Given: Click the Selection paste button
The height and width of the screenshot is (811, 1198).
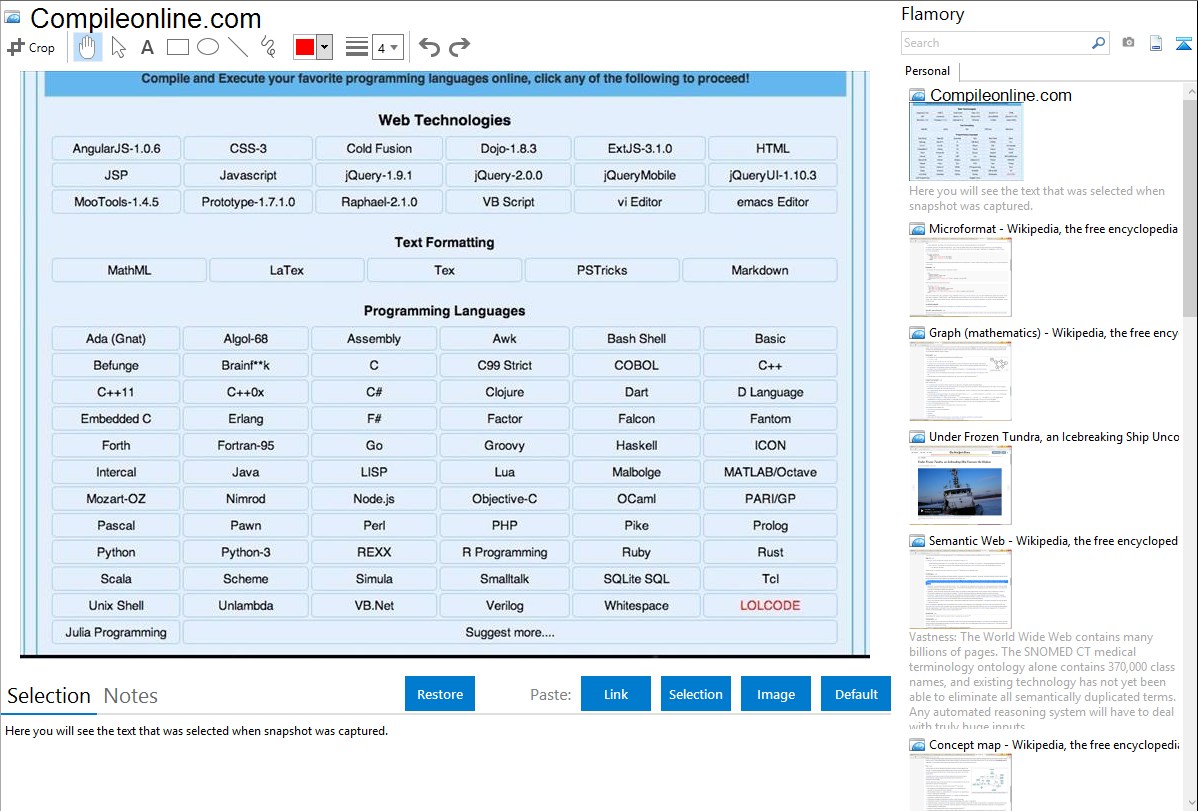Looking at the screenshot, I should pyautogui.click(x=695, y=694).
